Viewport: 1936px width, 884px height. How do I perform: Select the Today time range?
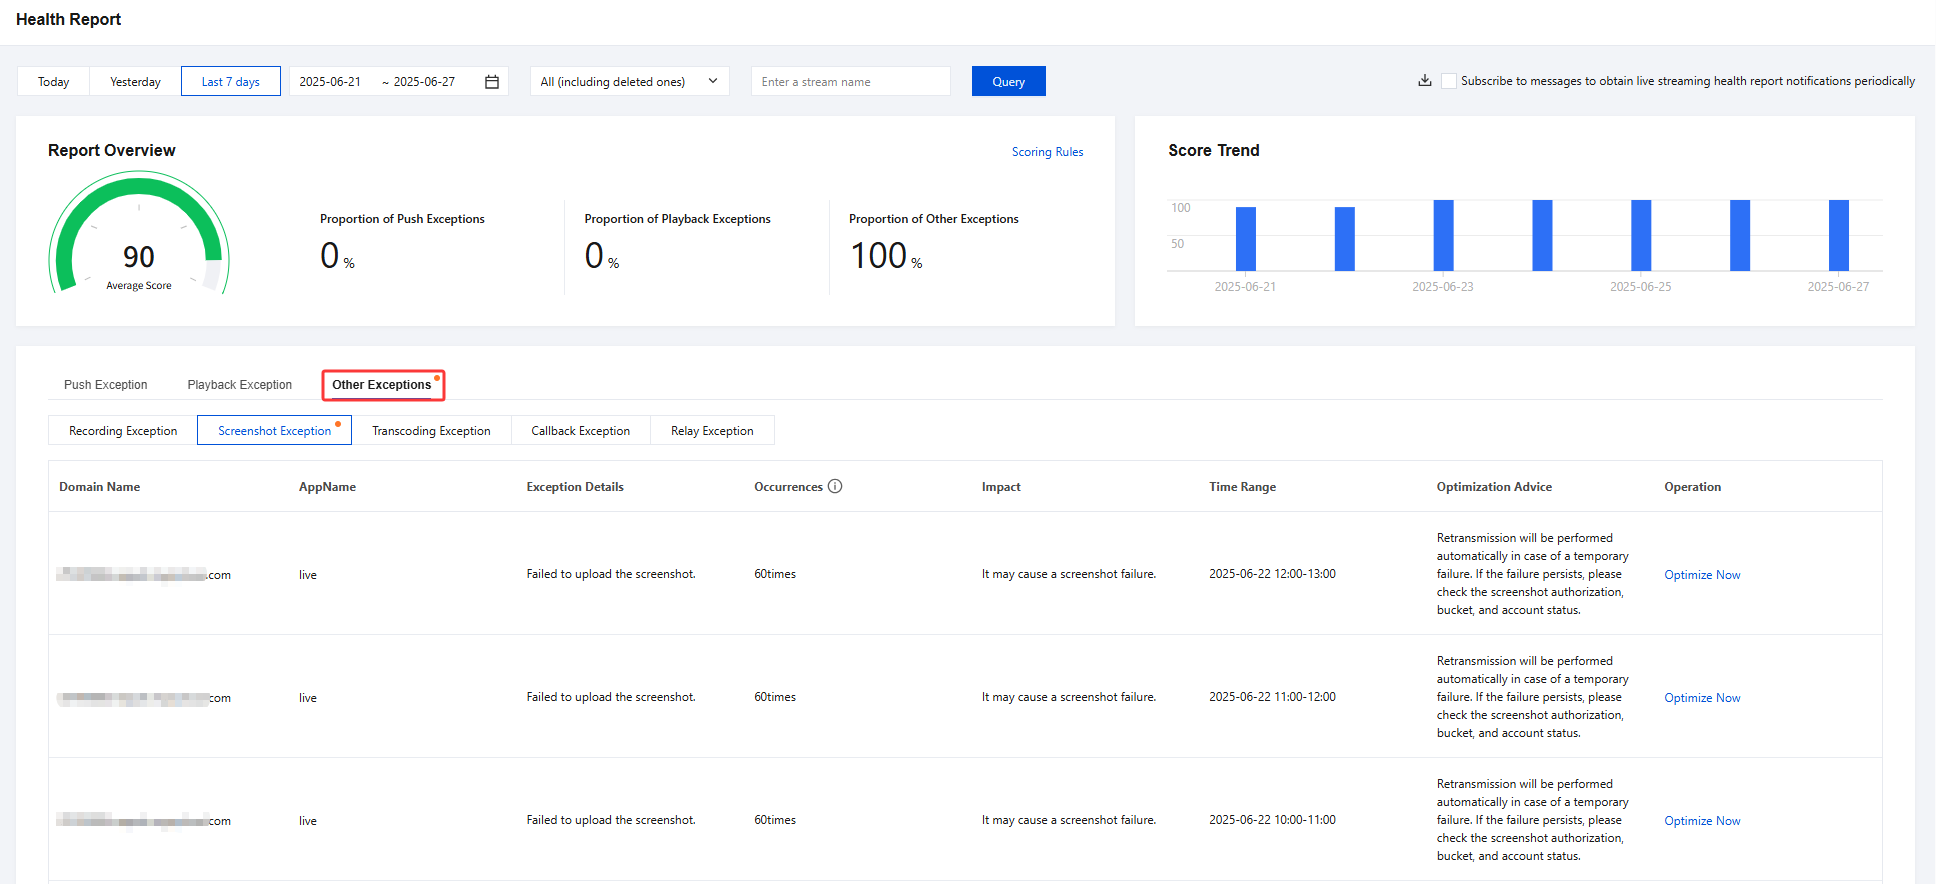tap(54, 82)
